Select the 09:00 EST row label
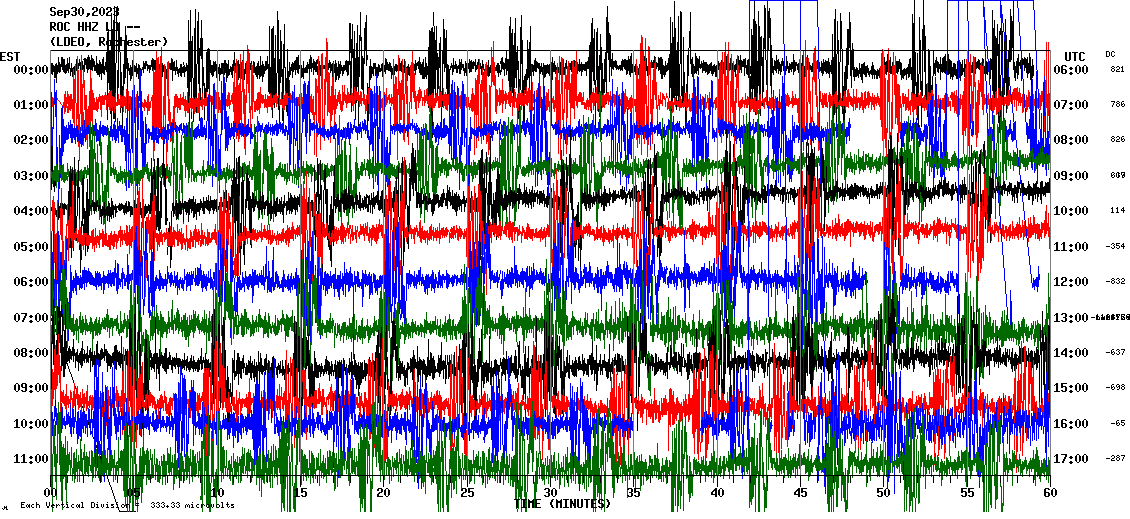Screen dimensions: 1130x519 click(31, 389)
